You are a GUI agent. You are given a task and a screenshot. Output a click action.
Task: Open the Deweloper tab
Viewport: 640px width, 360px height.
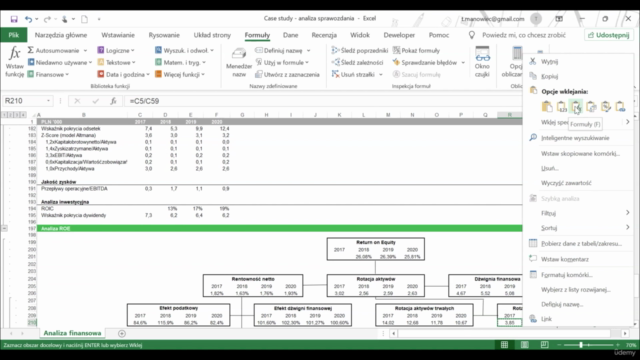[x=399, y=35]
